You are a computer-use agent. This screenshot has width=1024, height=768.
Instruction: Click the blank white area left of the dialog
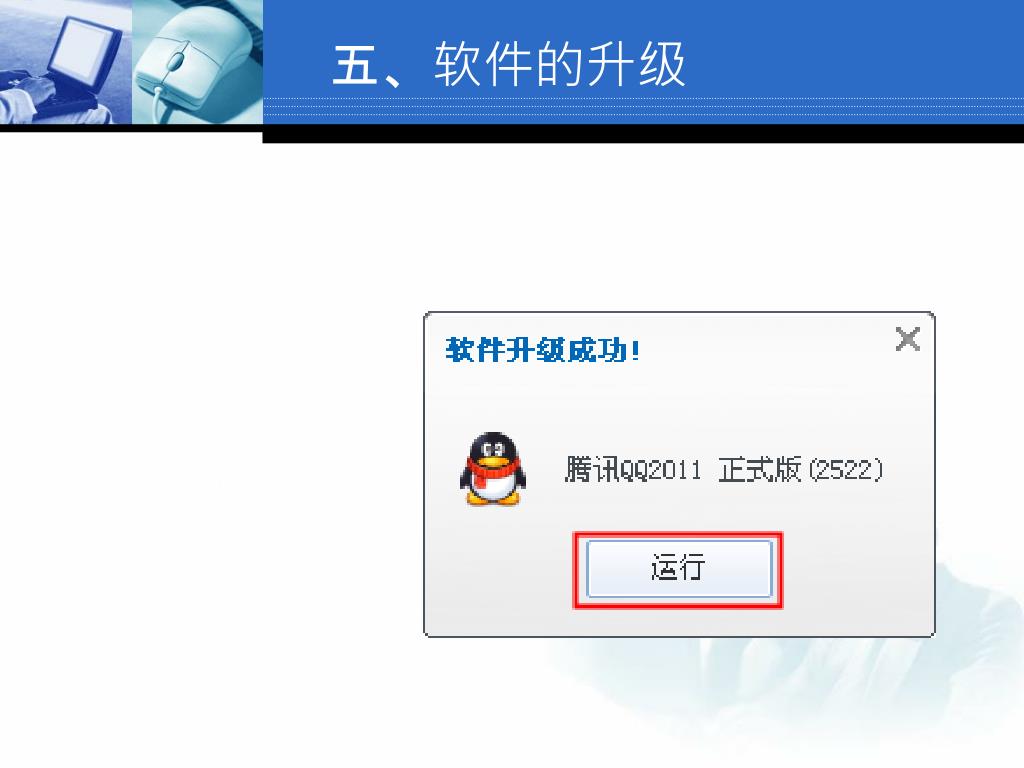click(x=209, y=457)
